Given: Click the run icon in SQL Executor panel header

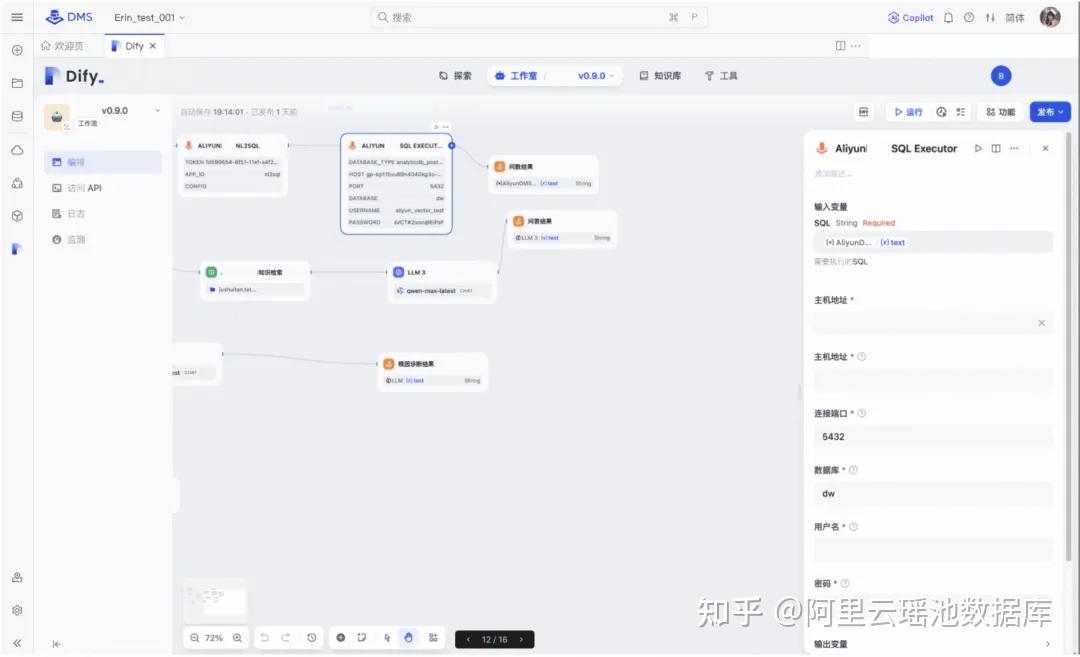Looking at the screenshot, I should click(979, 148).
